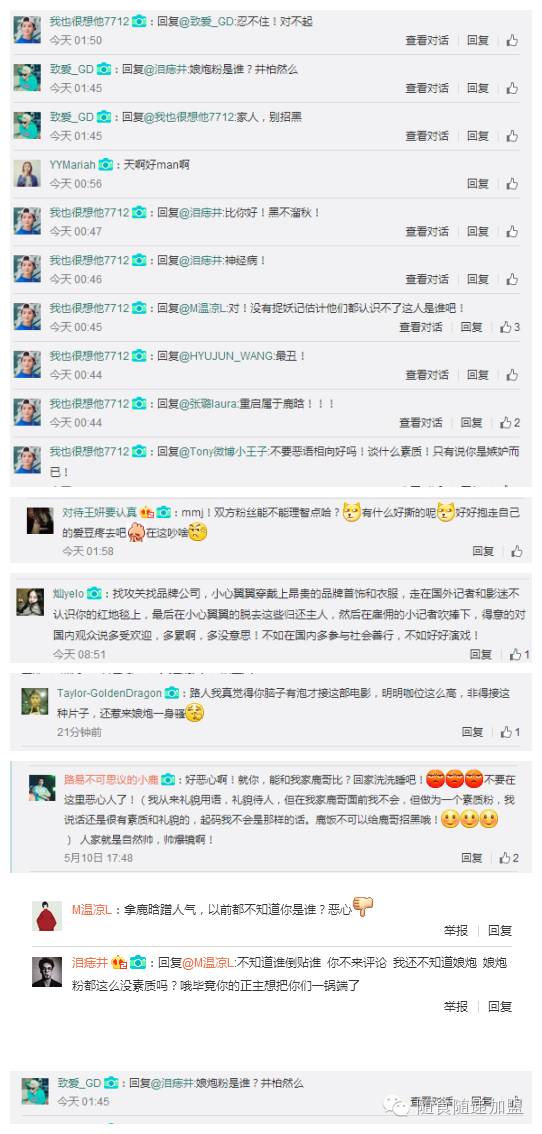The height and width of the screenshot is (1134, 542).
Task: Report M温凉L's comment via 举报
Action: (456, 930)
